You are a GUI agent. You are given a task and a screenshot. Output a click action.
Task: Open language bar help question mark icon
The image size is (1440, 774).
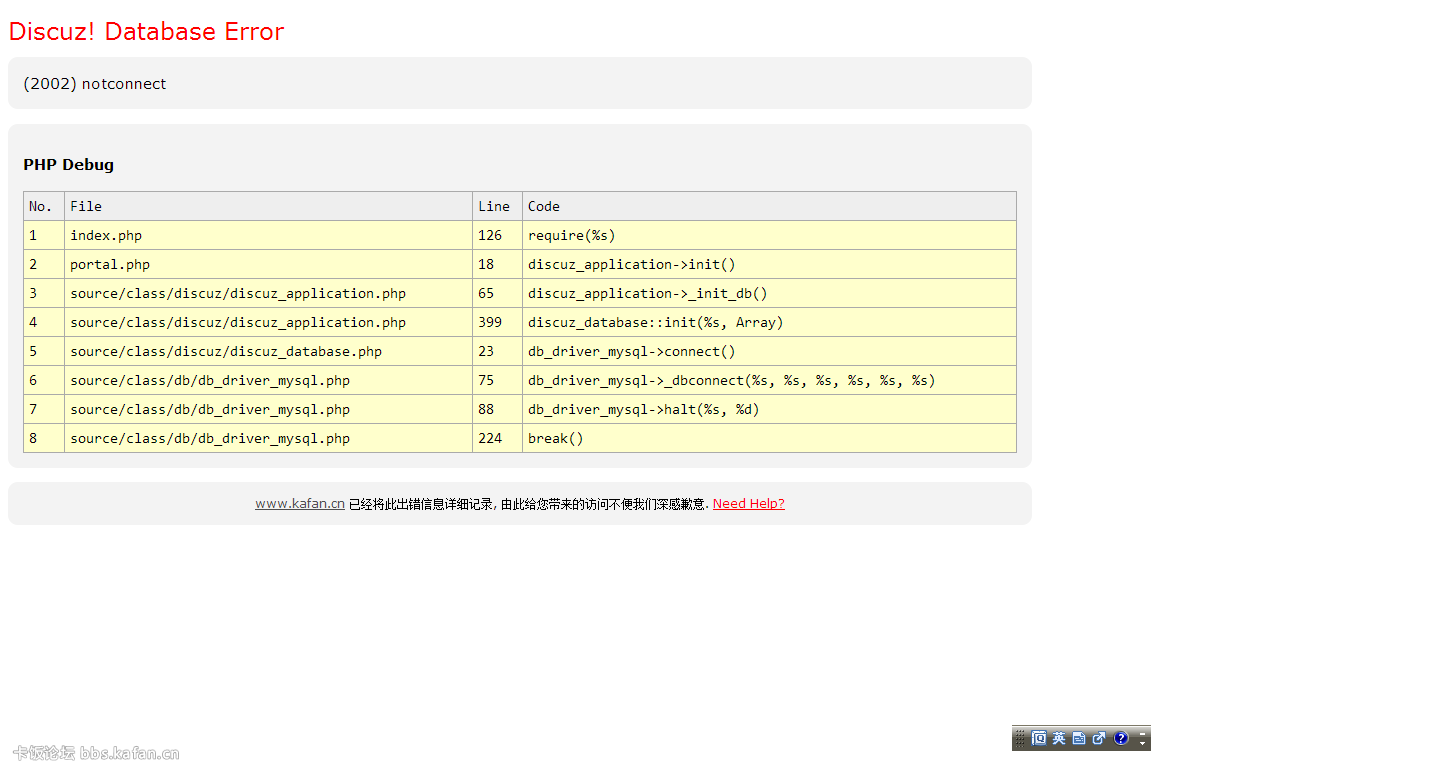coord(1121,738)
